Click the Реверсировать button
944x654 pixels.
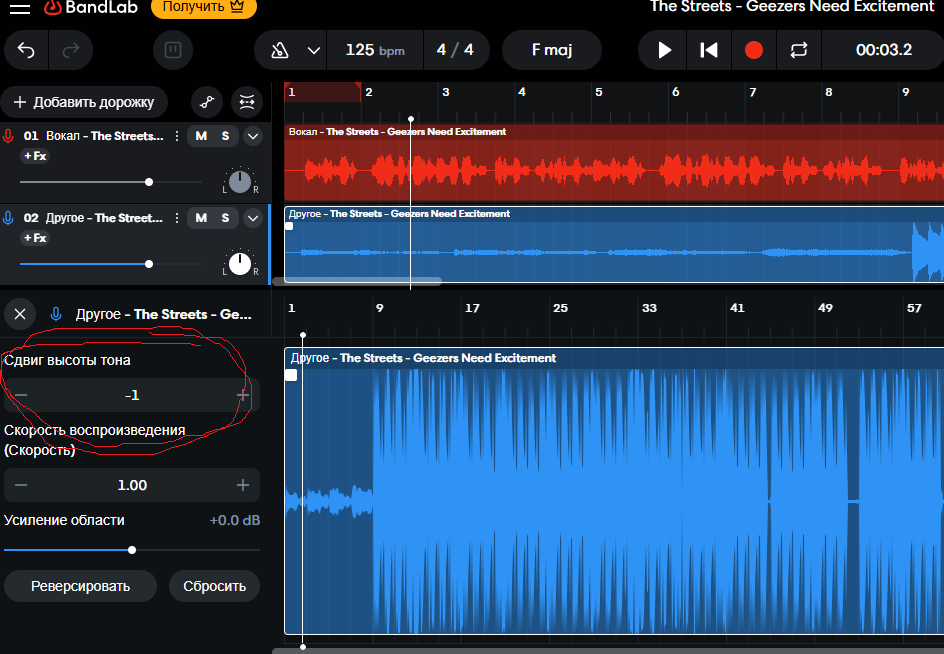[80, 586]
